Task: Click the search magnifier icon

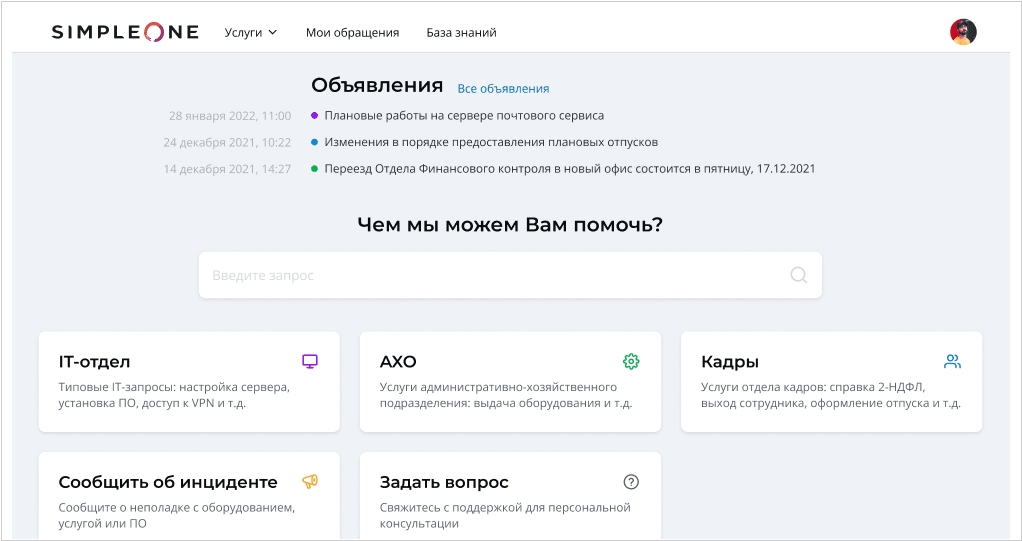Action: coord(798,275)
